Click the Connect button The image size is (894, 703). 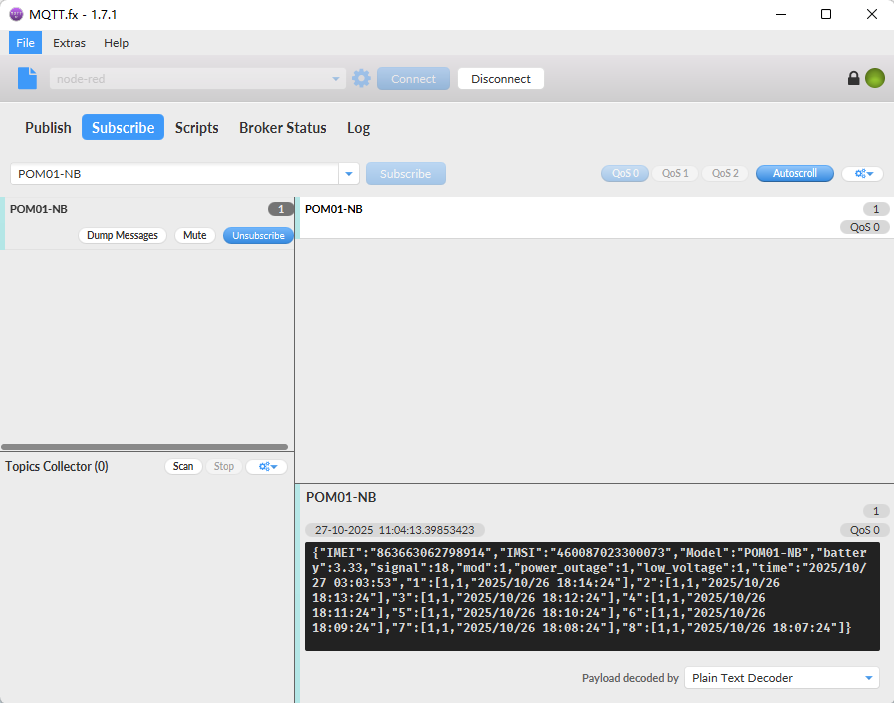[x=413, y=79]
